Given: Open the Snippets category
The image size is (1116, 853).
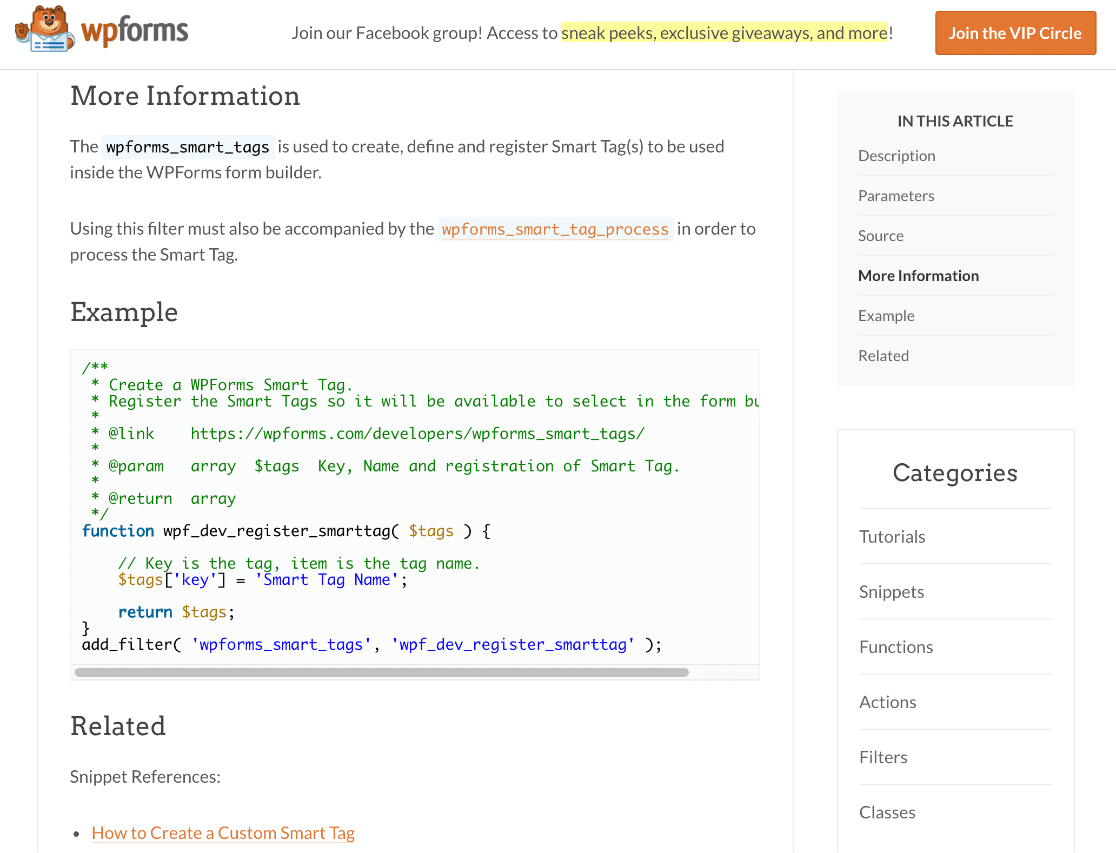Looking at the screenshot, I should 891,592.
